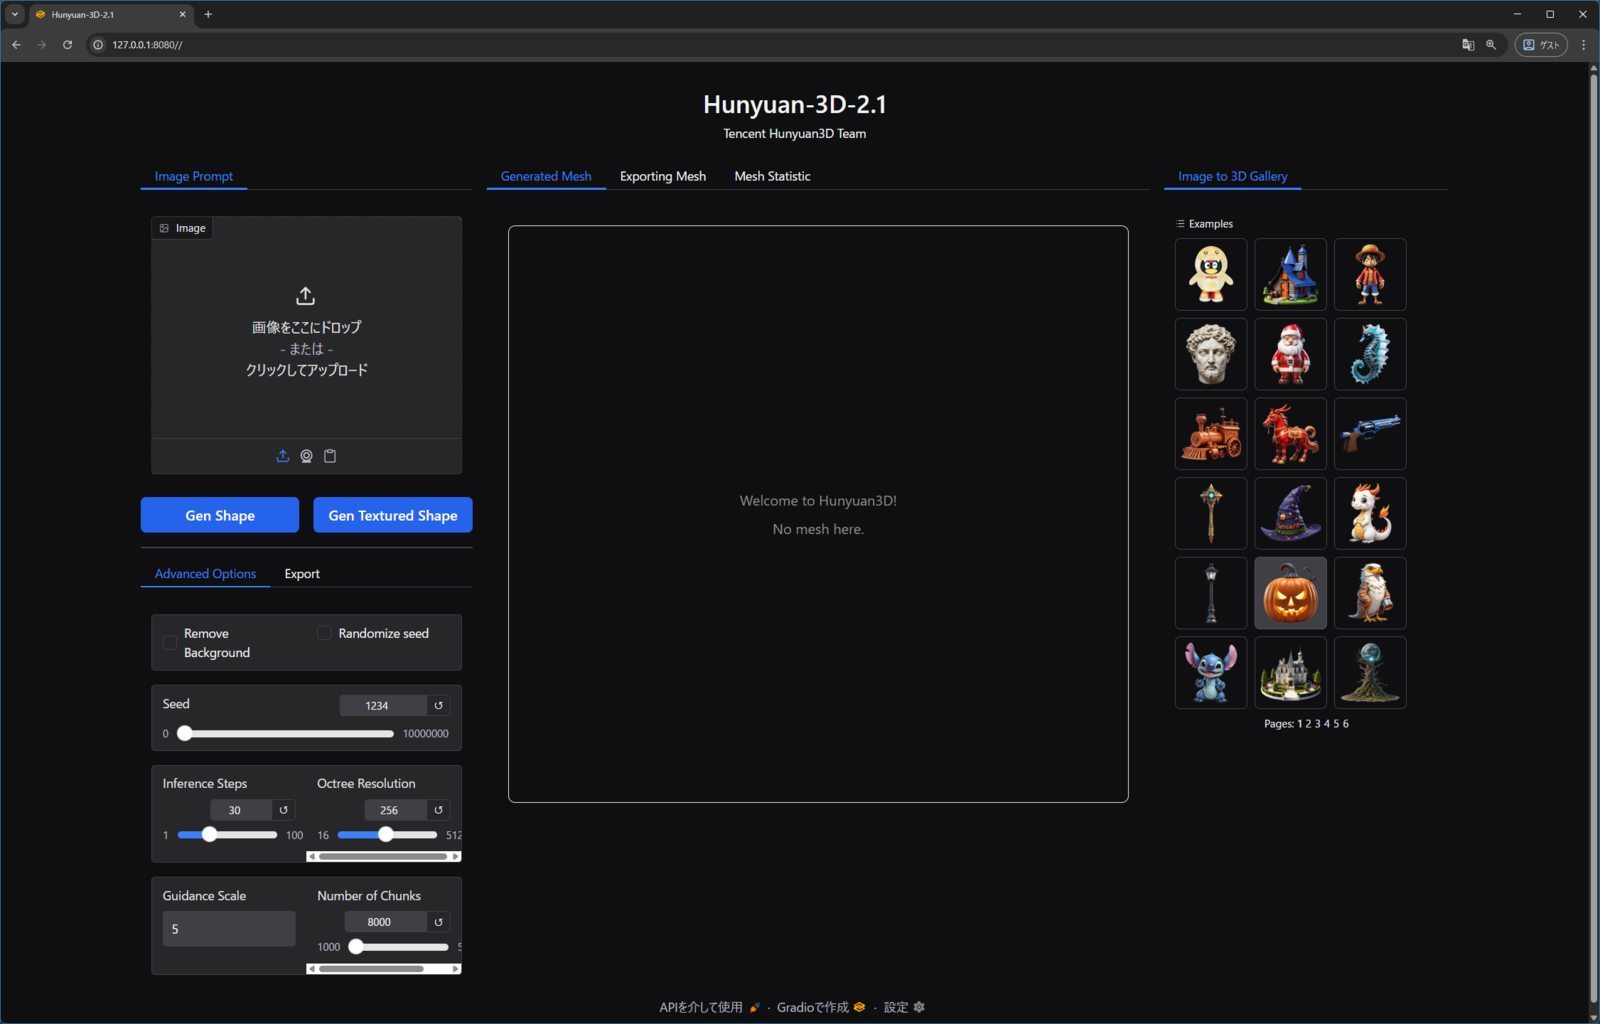Adjust the Inference Steps slider
The image size is (1600, 1024).
tap(227, 835)
